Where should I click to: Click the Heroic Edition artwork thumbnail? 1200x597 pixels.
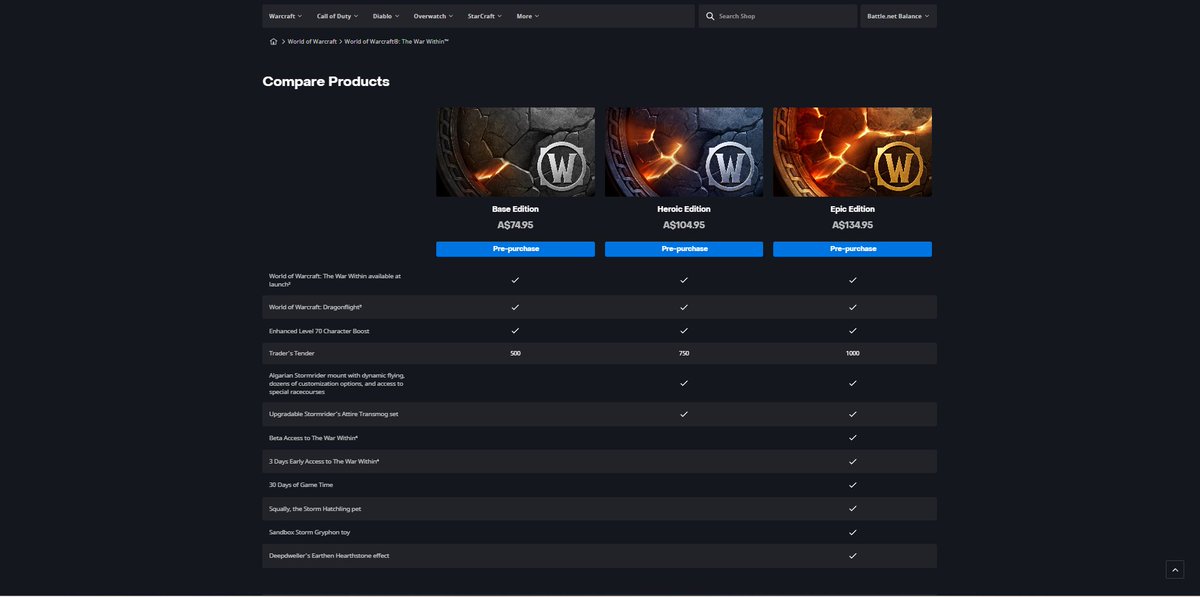[x=684, y=152]
